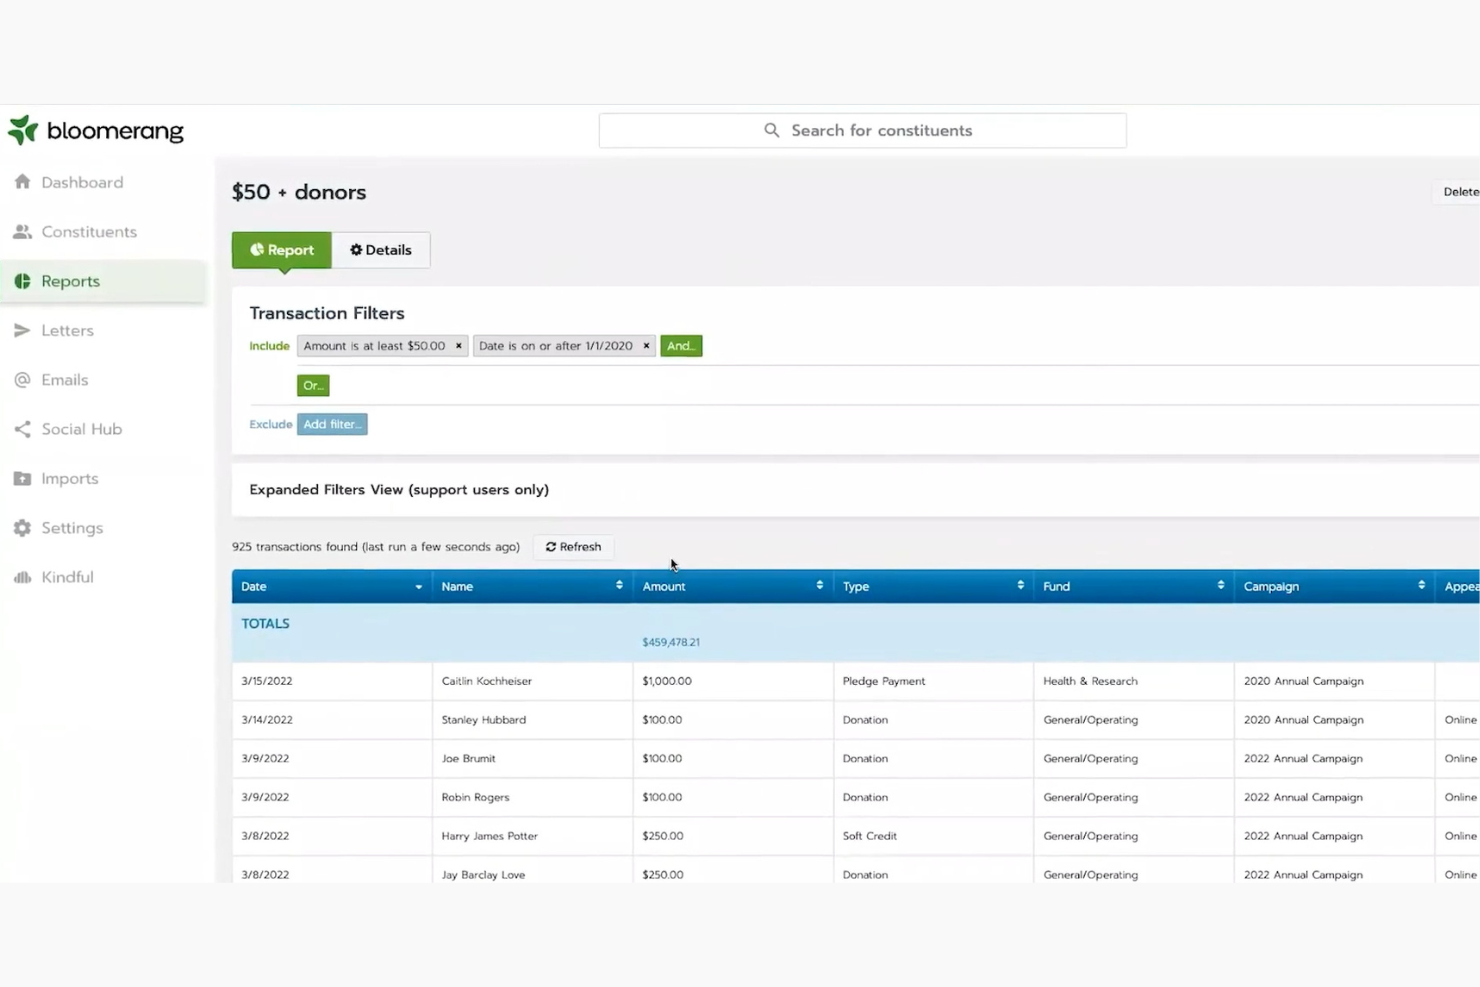Click the $50 + donors report title
Viewport: 1480px width, 987px height.
click(x=299, y=192)
